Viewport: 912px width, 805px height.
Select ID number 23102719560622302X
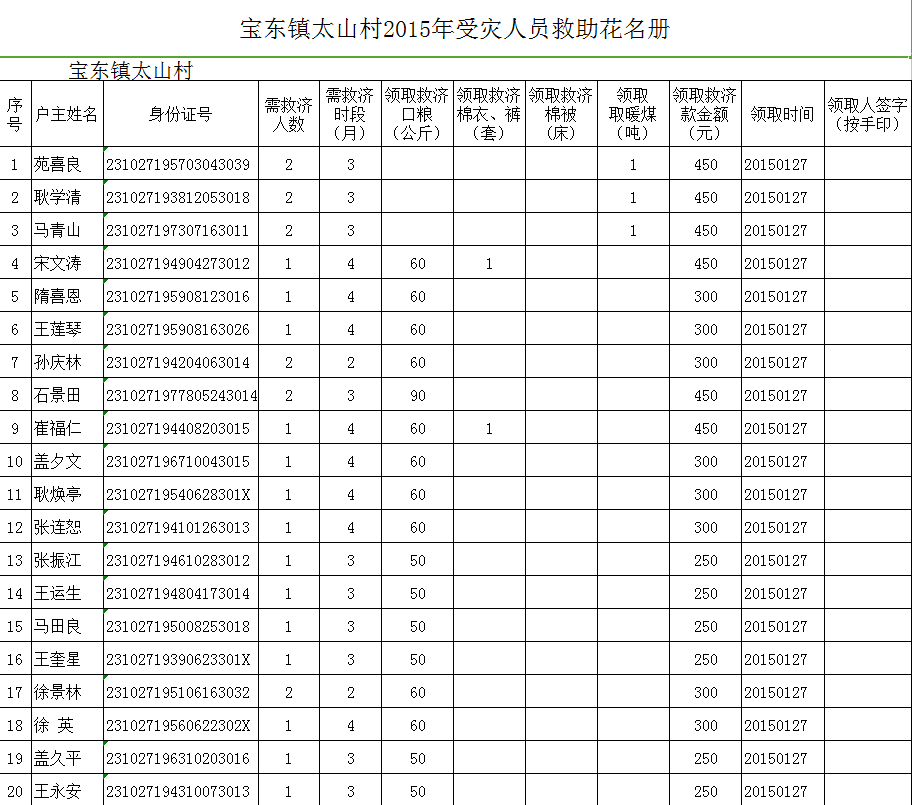(178, 726)
